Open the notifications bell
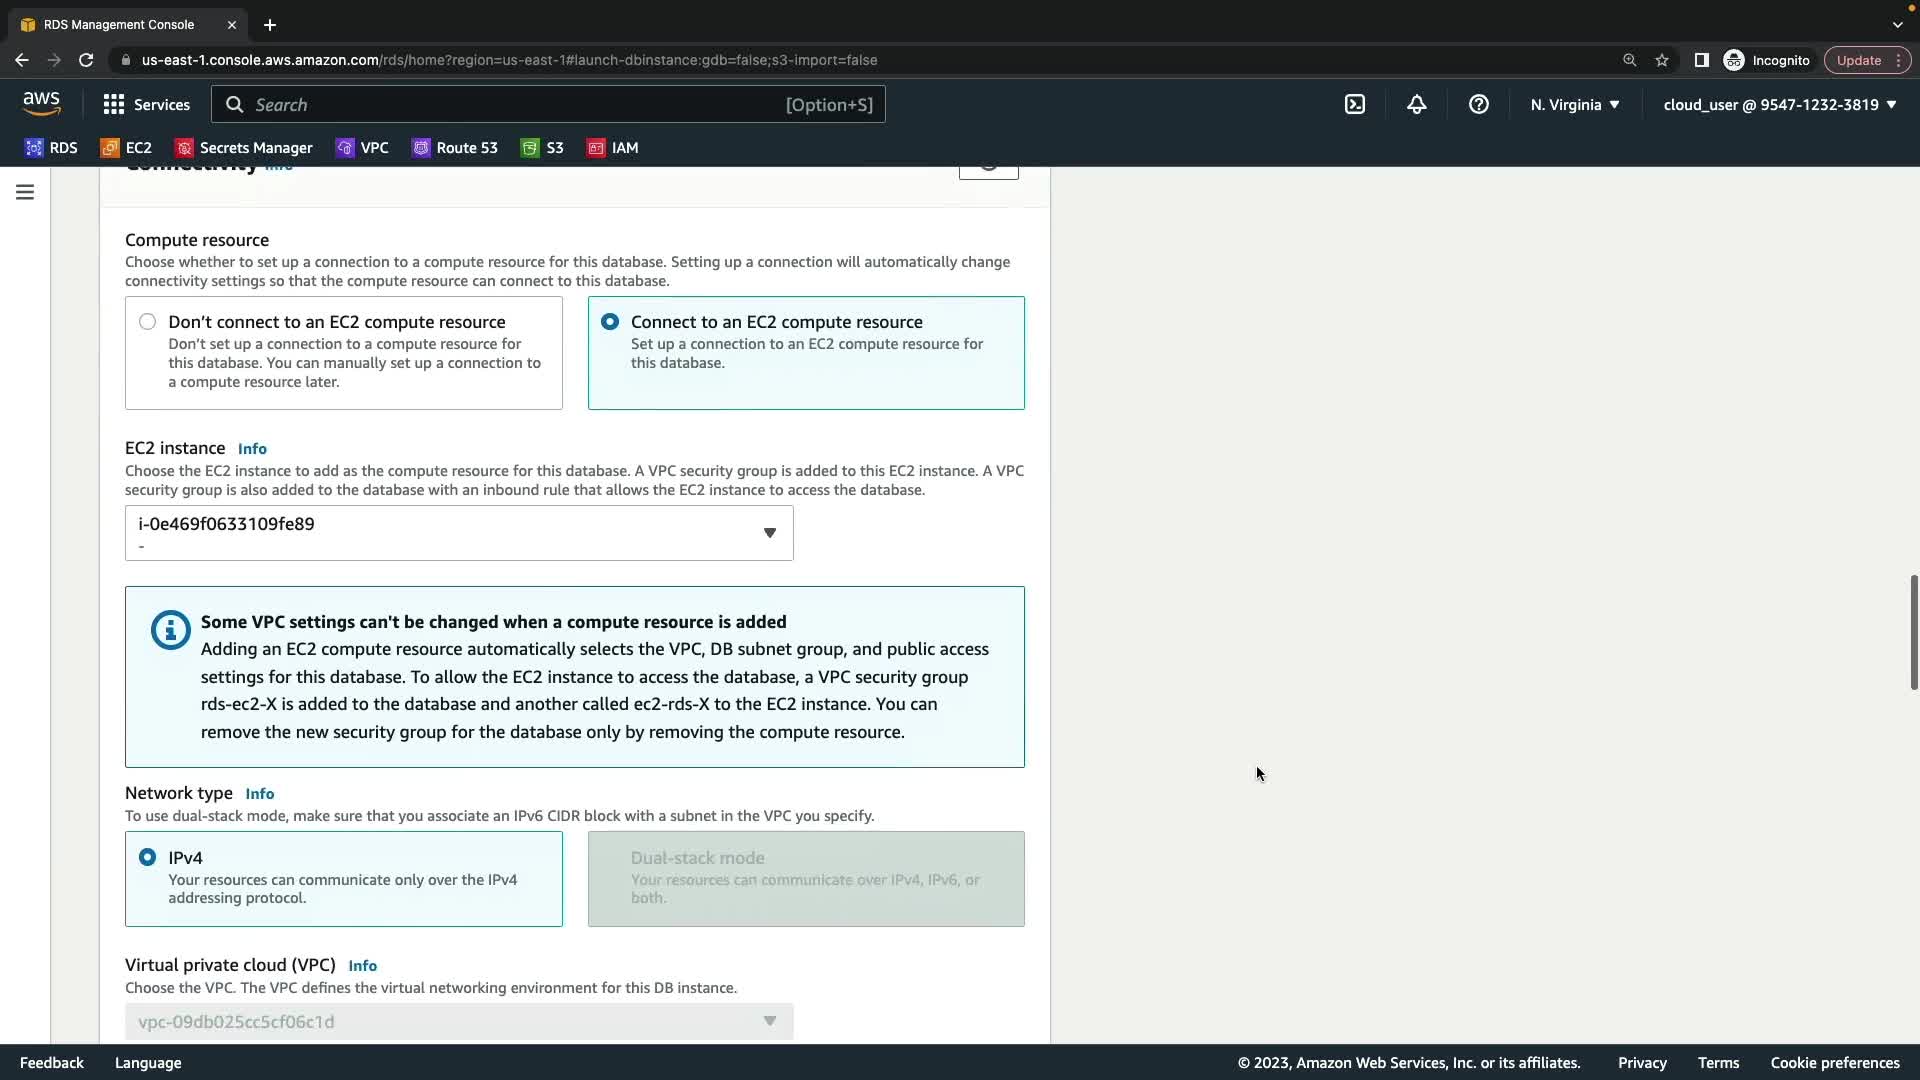The image size is (1920, 1080). [x=1416, y=104]
